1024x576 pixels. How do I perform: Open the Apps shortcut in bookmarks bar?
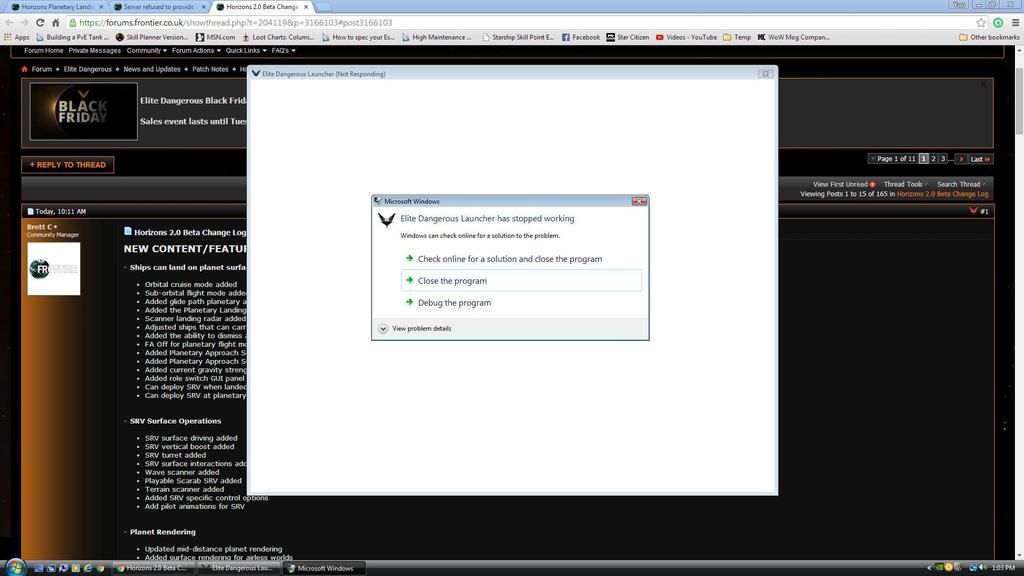(x=17, y=37)
